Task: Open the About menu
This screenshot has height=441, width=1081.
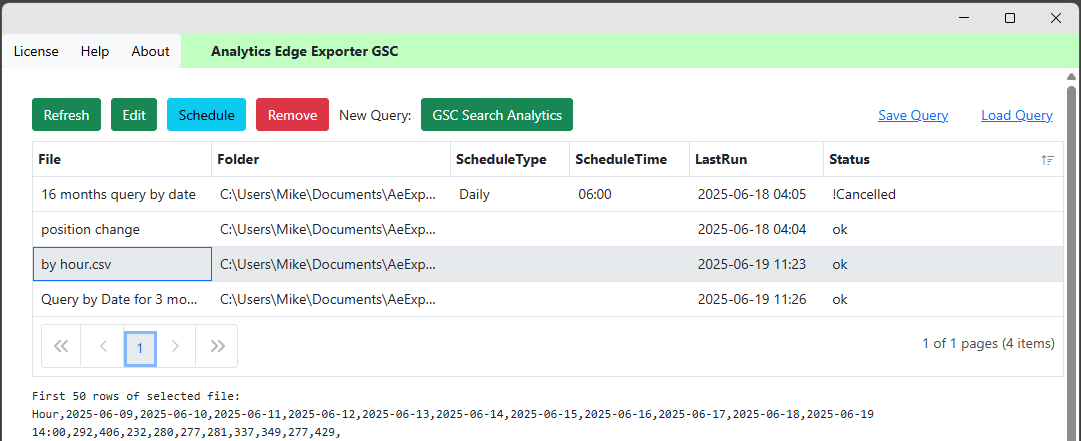Action: coord(150,51)
